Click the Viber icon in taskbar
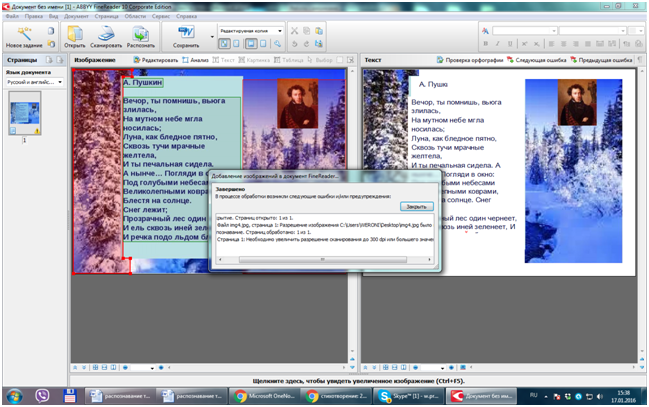The width and height of the screenshot is (649, 407). click(42, 396)
